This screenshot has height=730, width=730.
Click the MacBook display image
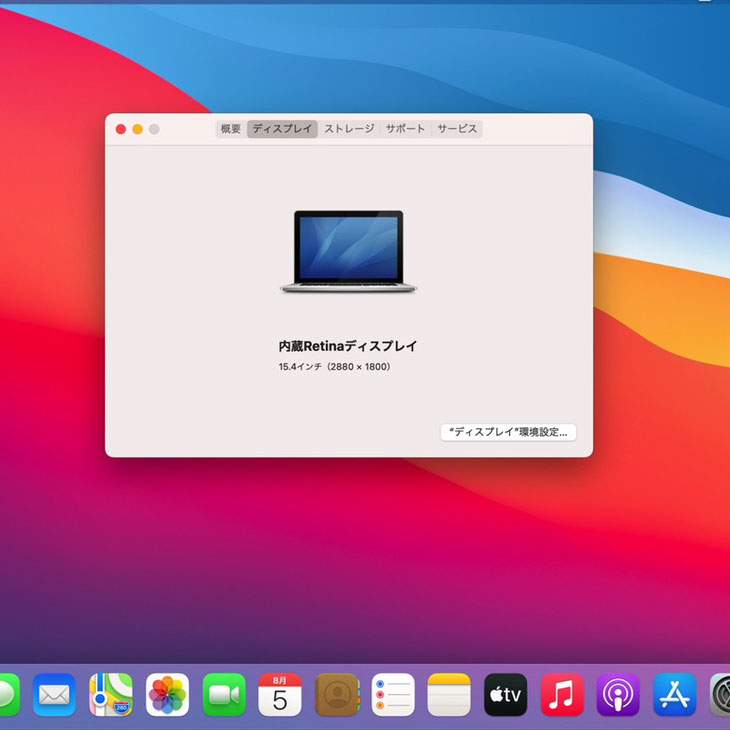click(x=348, y=251)
